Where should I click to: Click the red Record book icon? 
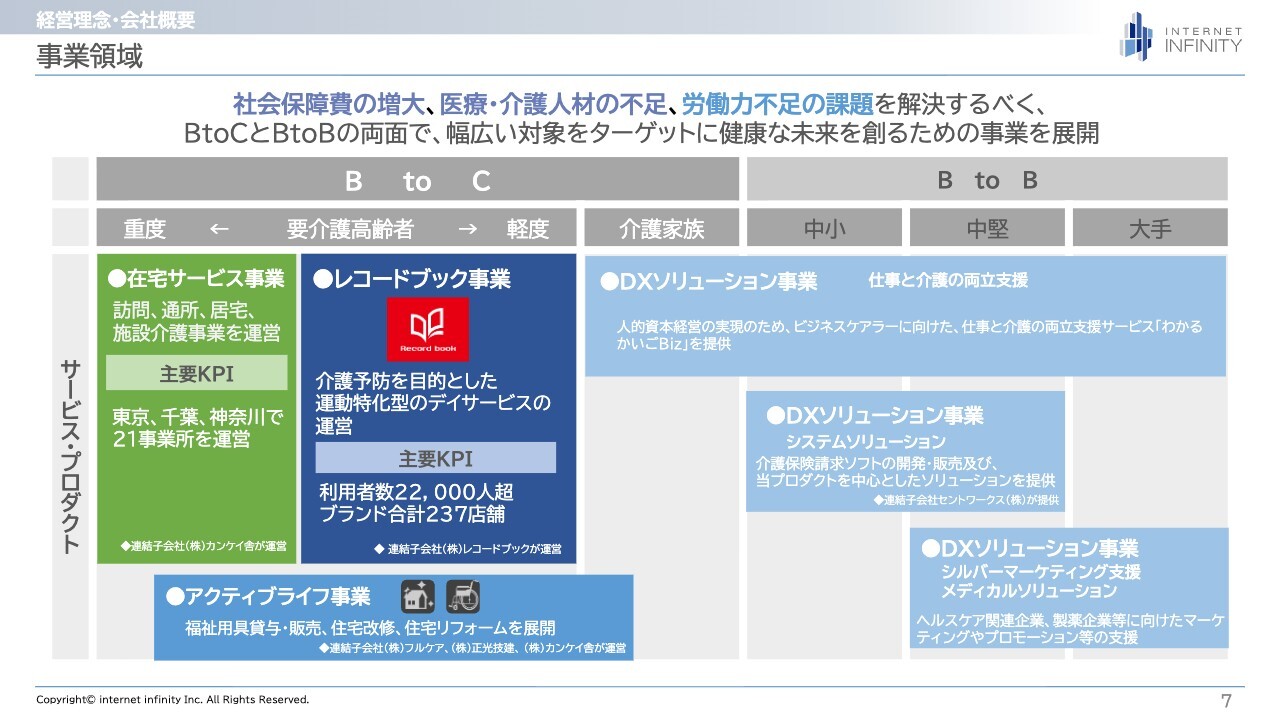point(428,329)
